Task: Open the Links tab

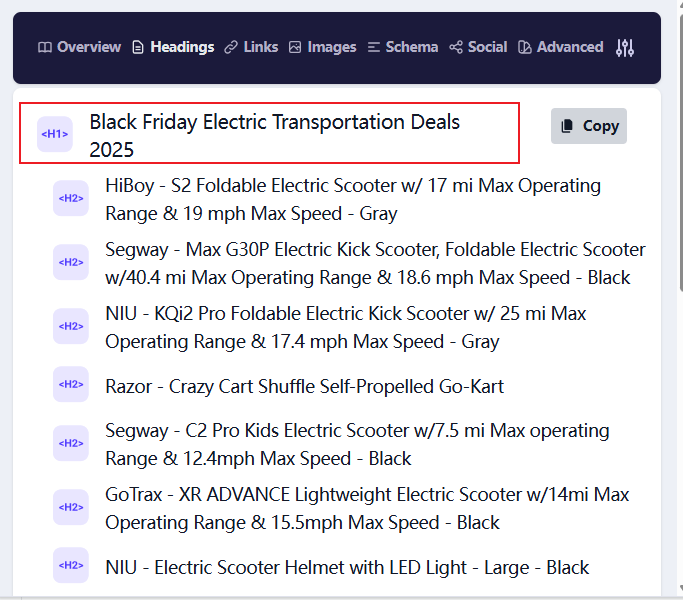Action: point(251,47)
